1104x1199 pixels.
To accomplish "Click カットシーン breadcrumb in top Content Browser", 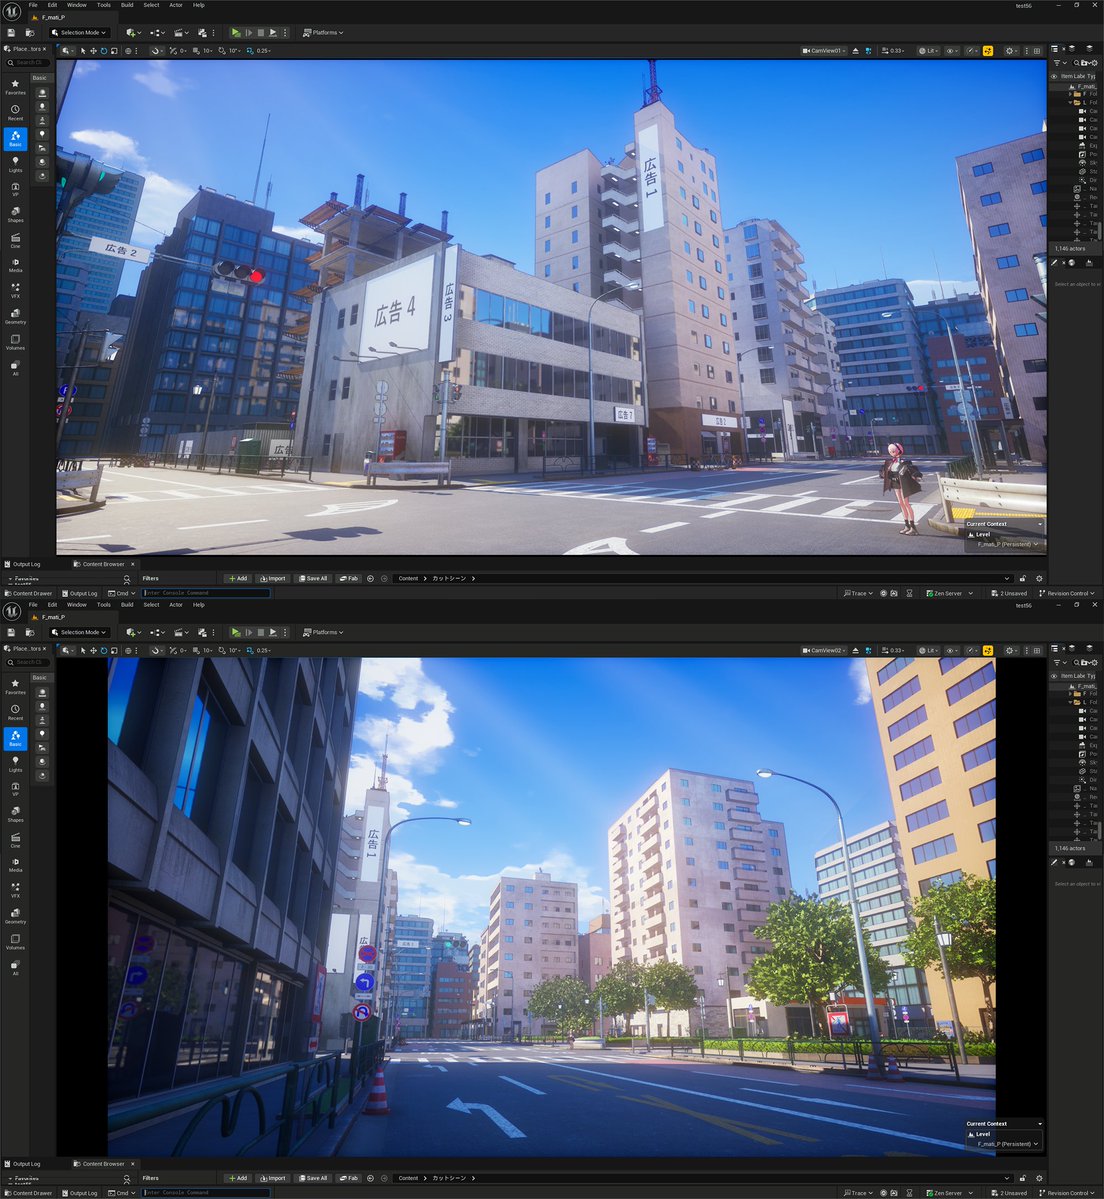I will (450, 579).
